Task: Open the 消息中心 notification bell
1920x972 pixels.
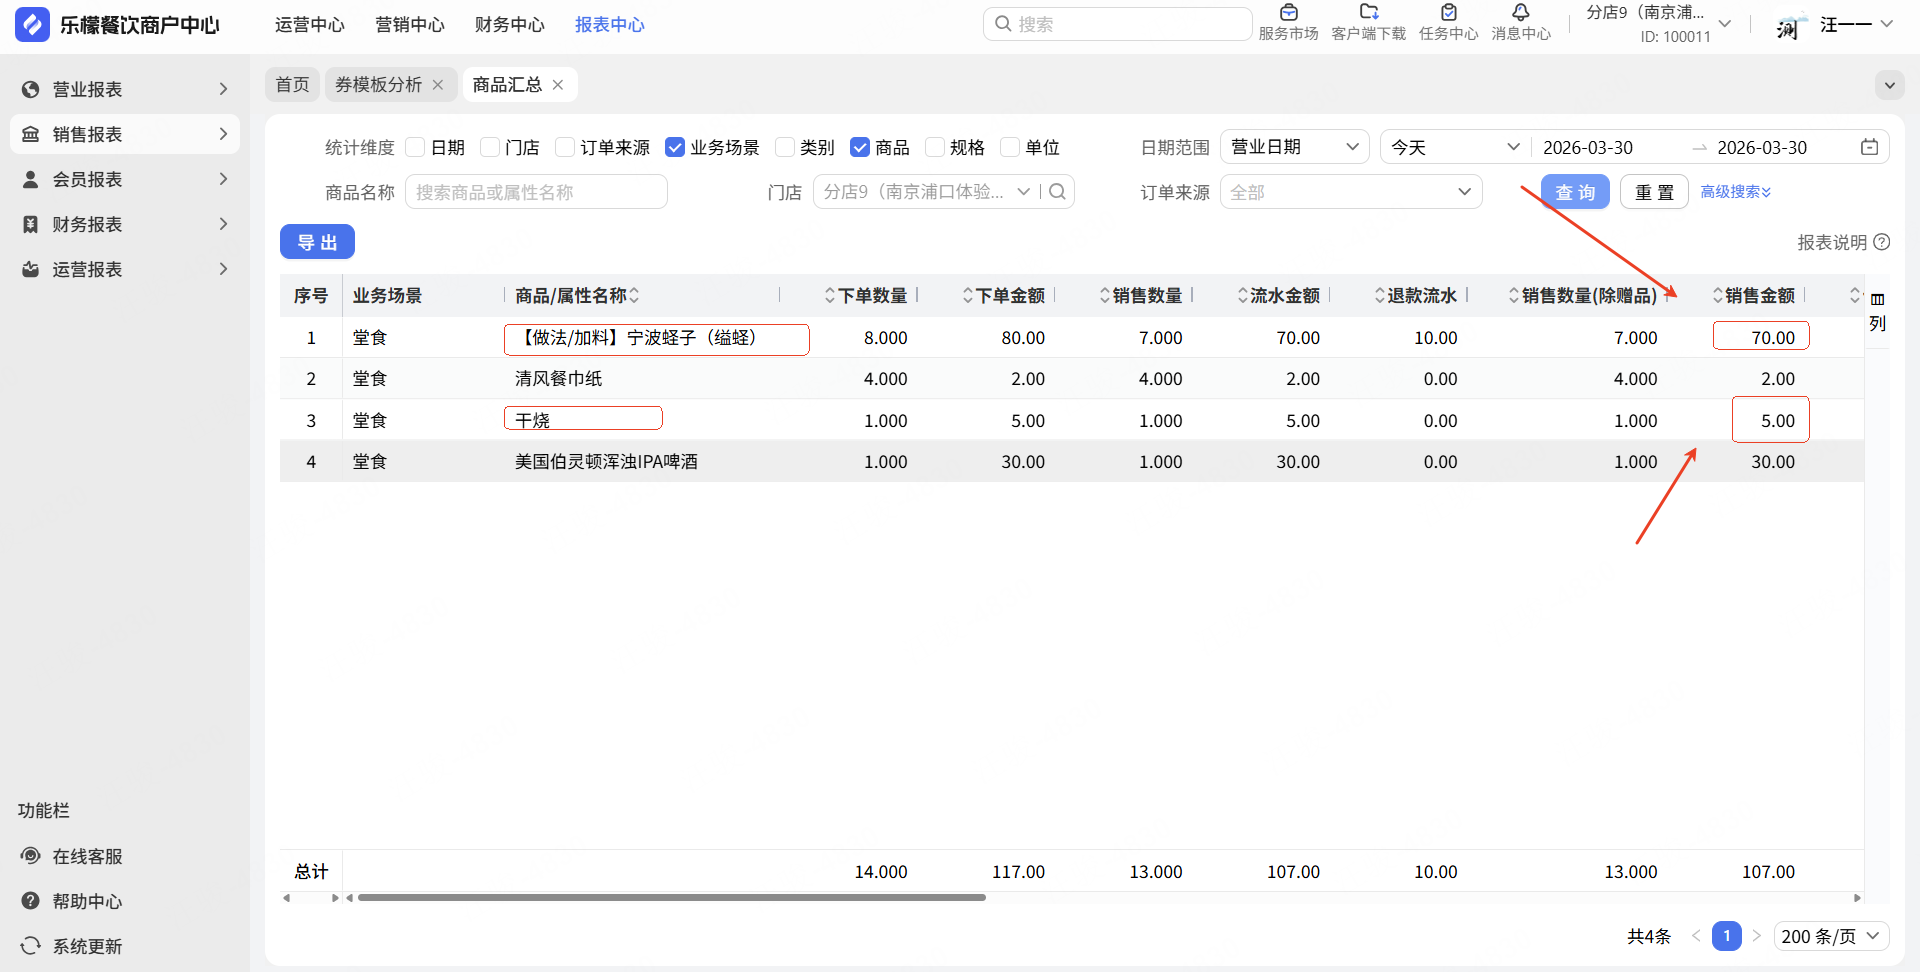Action: [1520, 14]
